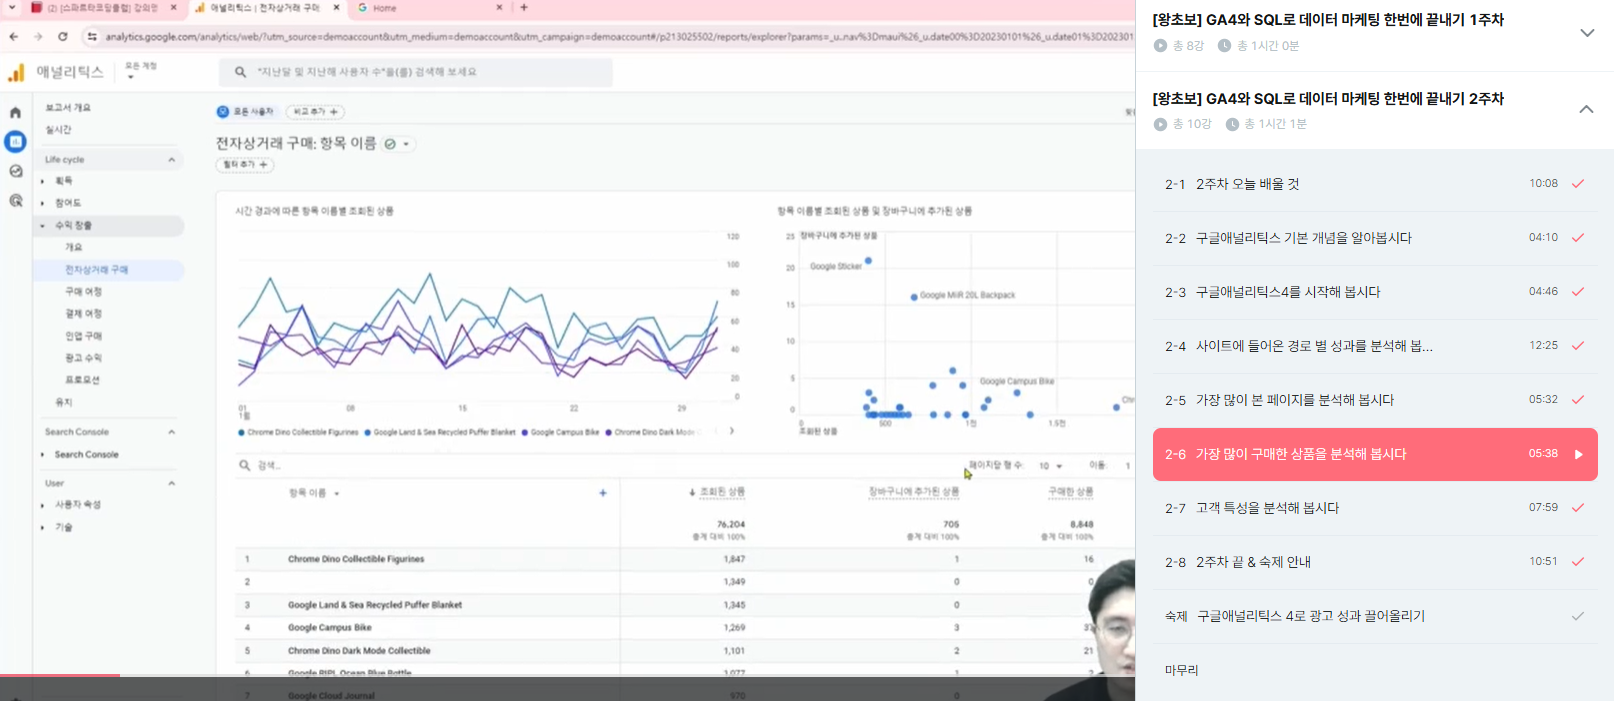The height and width of the screenshot is (701, 1614).
Task: Toggle the completion check for 숙제 item
Action: pos(1578,616)
